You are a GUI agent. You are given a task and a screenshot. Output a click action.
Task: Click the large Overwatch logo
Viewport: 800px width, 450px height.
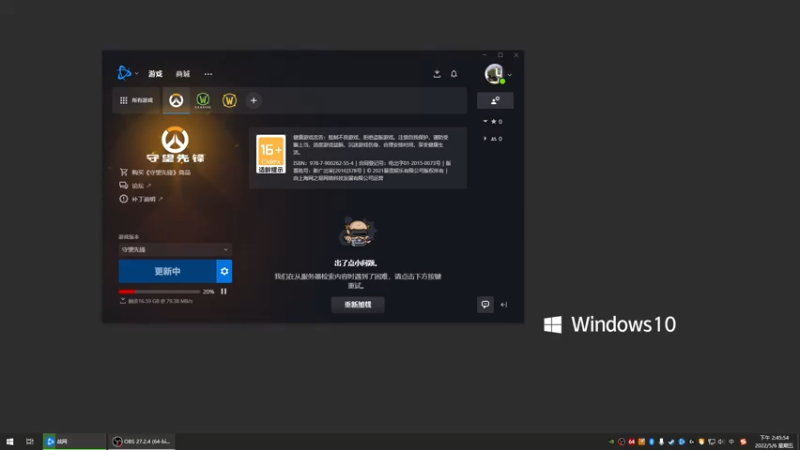pyautogui.click(x=175, y=144)
